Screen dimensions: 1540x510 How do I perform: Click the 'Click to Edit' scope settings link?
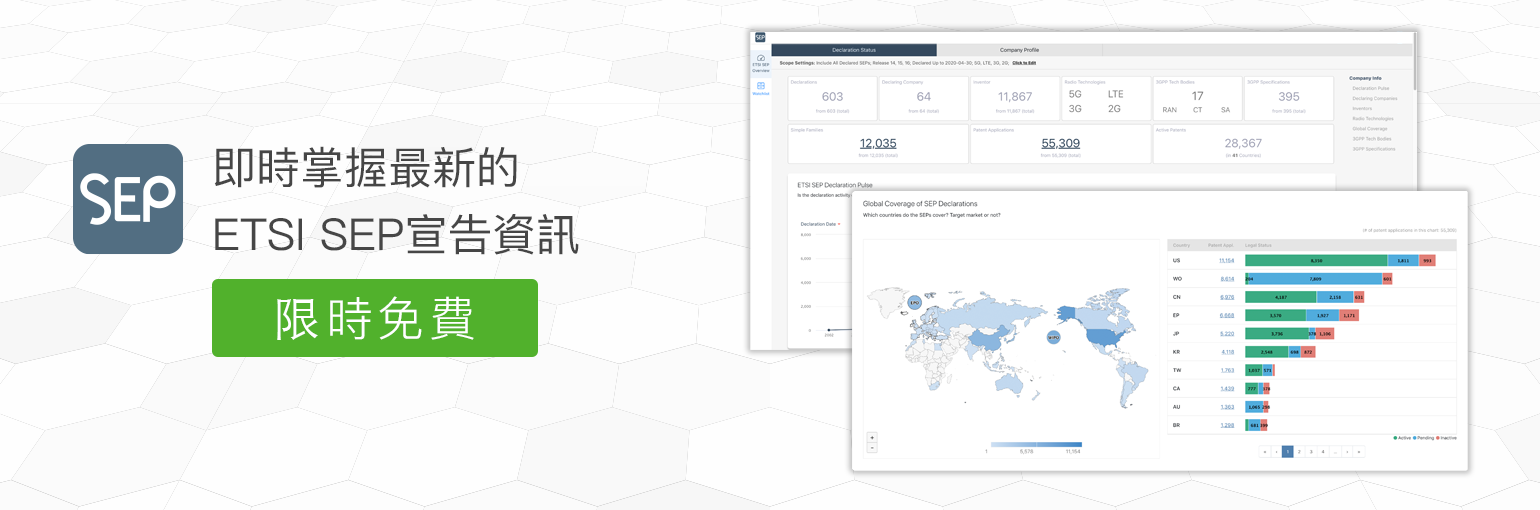pyautogui.click(x=1024, y=63)
